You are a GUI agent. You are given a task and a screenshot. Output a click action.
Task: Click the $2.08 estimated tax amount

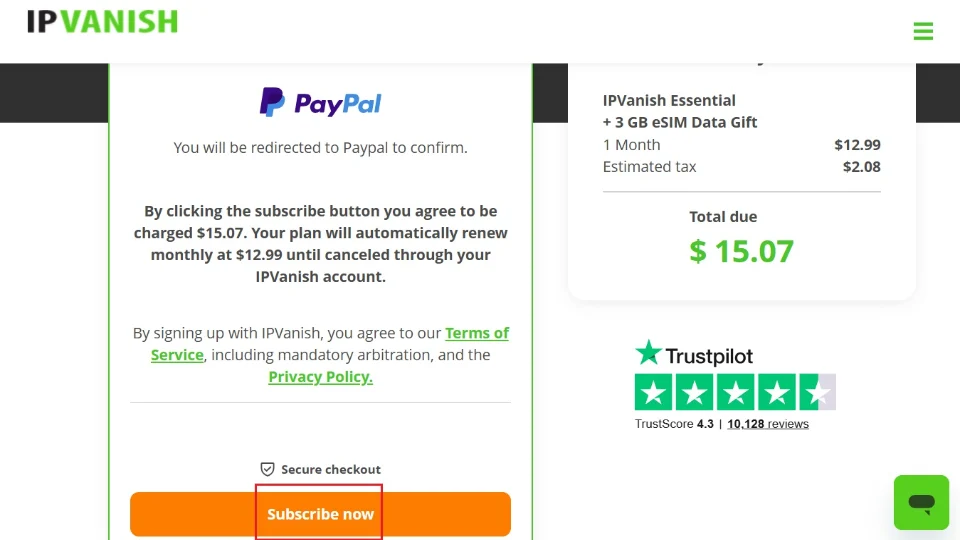861,166
